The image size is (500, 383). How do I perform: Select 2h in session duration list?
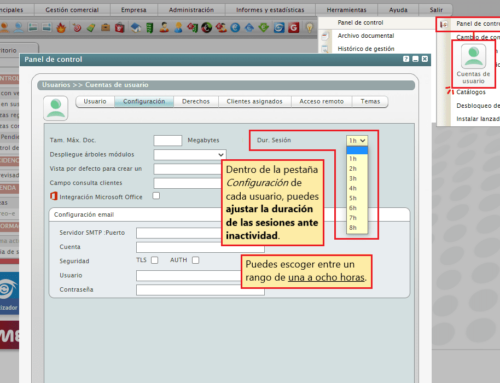coord(357,169)
